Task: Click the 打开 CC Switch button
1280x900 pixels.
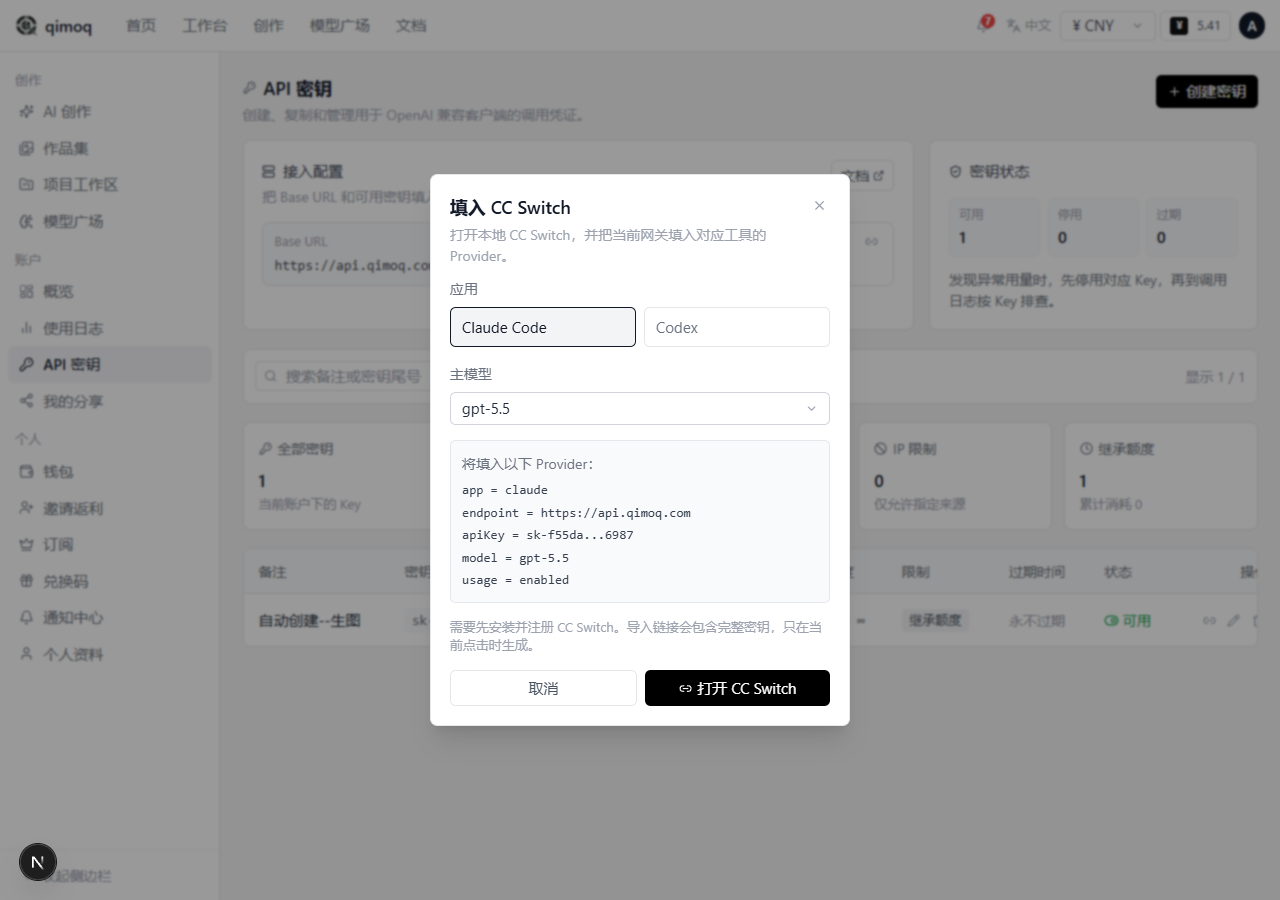Action: click(x=737, y=688)
